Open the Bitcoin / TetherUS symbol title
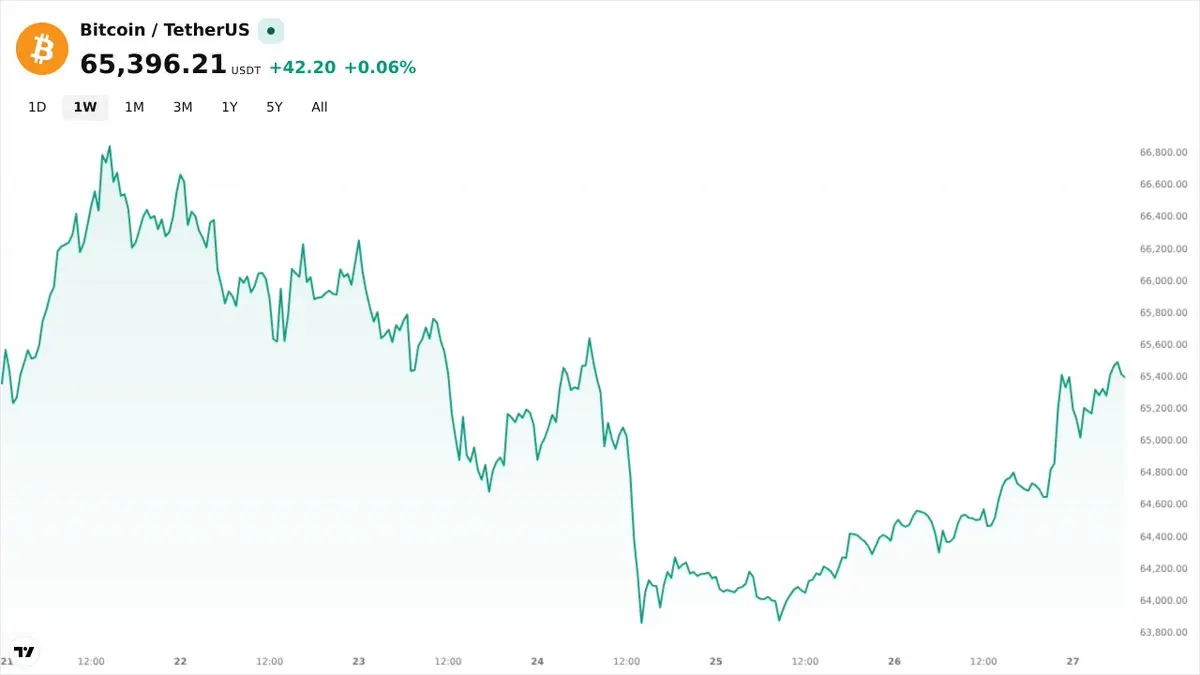The height and width of the screenshot is (675, 1200). point(165,30)
